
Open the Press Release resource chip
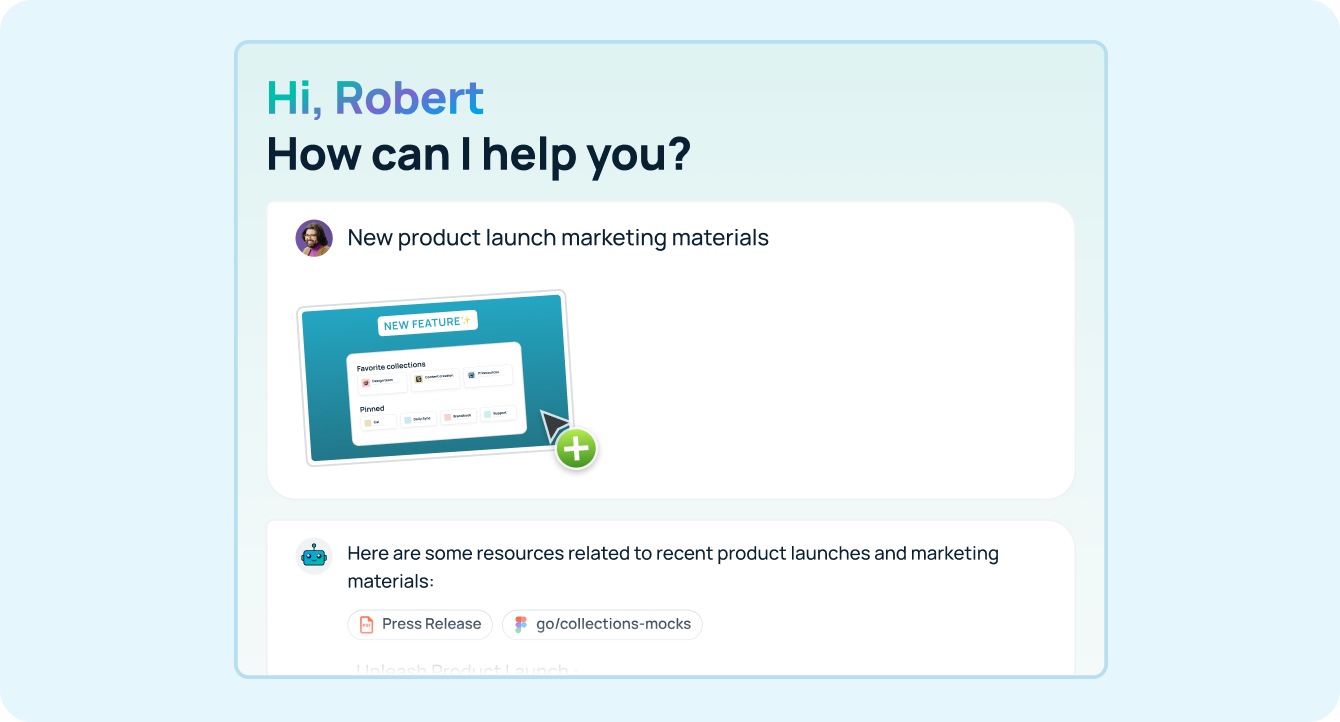pyautogui.click(x=420, y=624)
